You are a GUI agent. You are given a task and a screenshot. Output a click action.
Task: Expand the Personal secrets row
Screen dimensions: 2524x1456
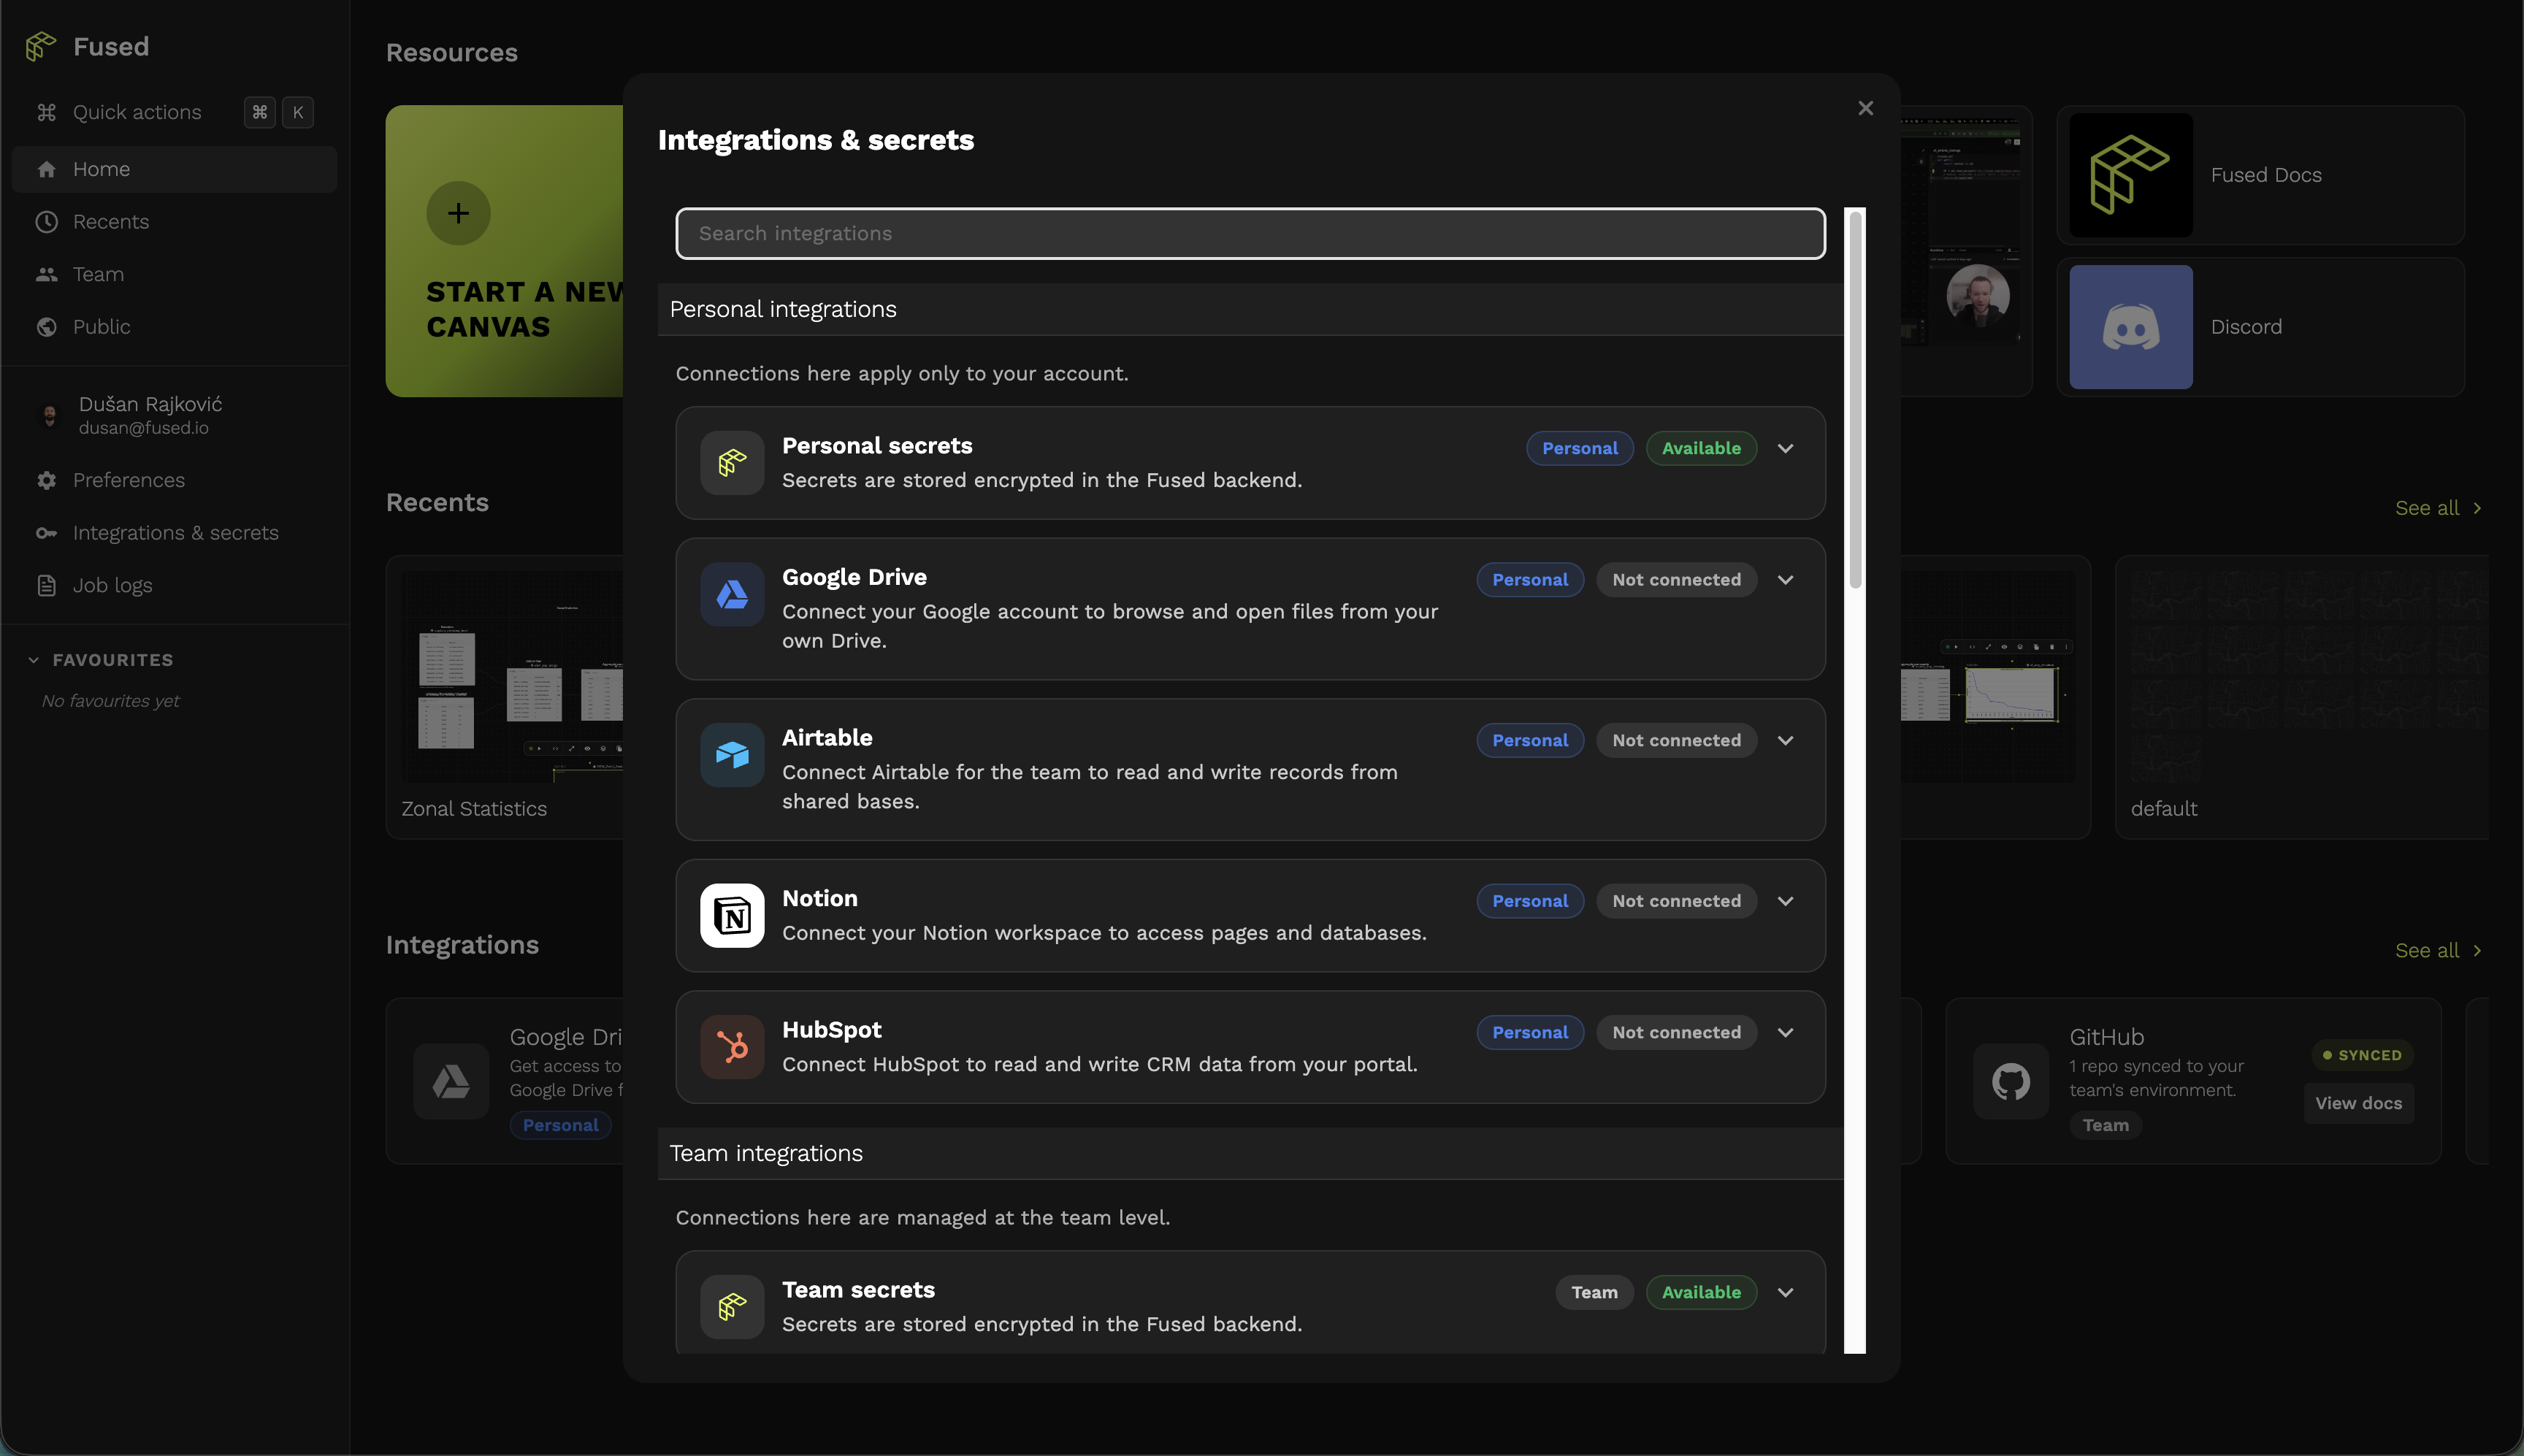coord(1785,448)
